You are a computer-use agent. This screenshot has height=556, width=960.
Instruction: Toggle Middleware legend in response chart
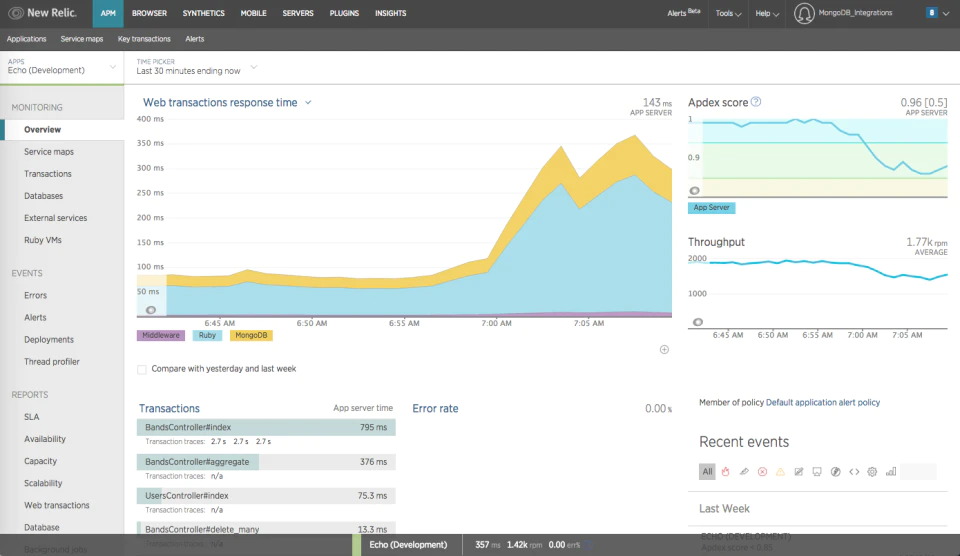tap(161, 336)
